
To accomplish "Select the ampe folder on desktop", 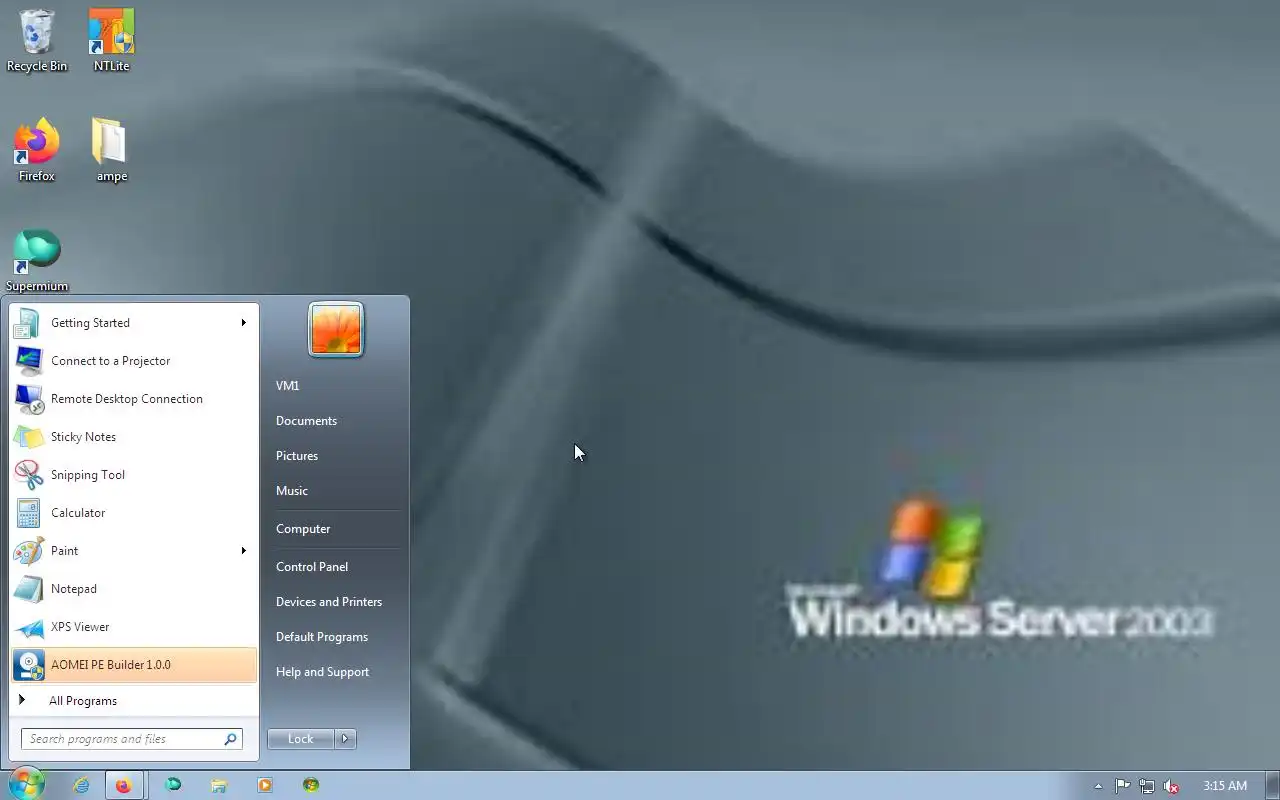I will pyautogui.click(x=111, y=150).
